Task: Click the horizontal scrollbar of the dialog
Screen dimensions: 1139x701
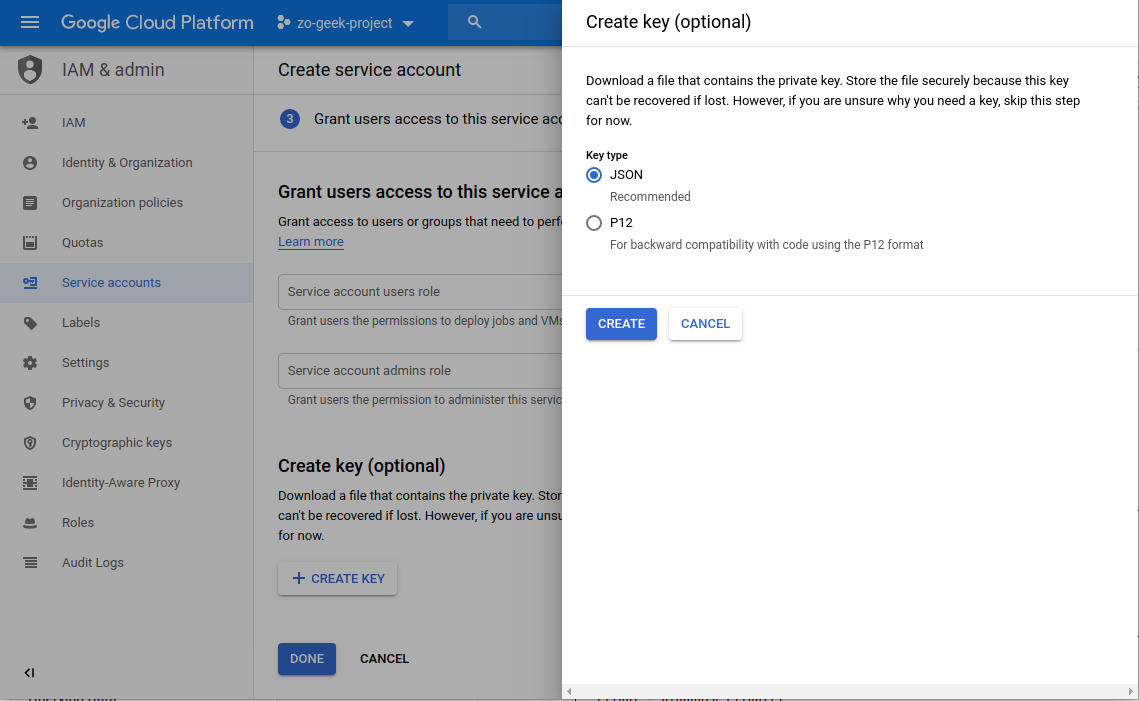Action: [850, 692]
